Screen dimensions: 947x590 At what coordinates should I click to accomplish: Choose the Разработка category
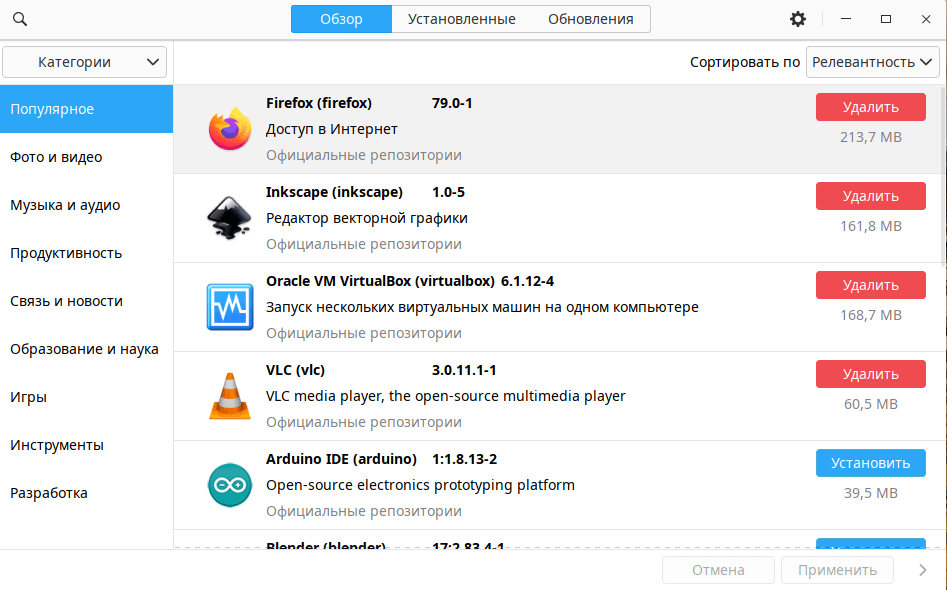[49, 493]
